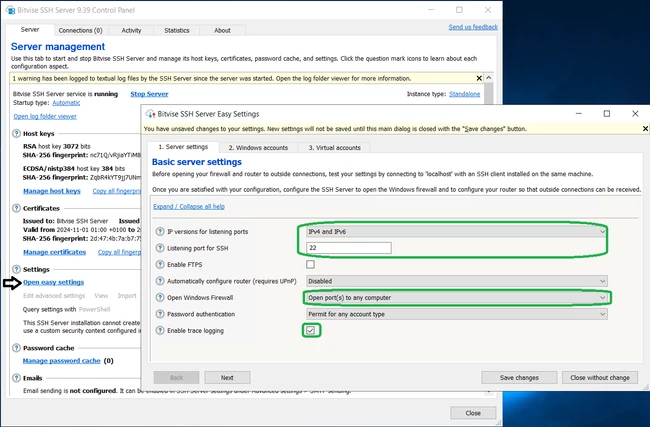
Task: Click the Listening port for SSH field
Action: [349, 248]
